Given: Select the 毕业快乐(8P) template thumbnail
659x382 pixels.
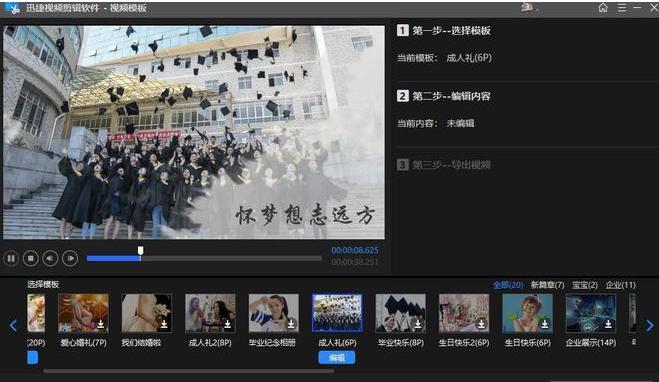Looking at the screenshot, I should pos(401,313).
